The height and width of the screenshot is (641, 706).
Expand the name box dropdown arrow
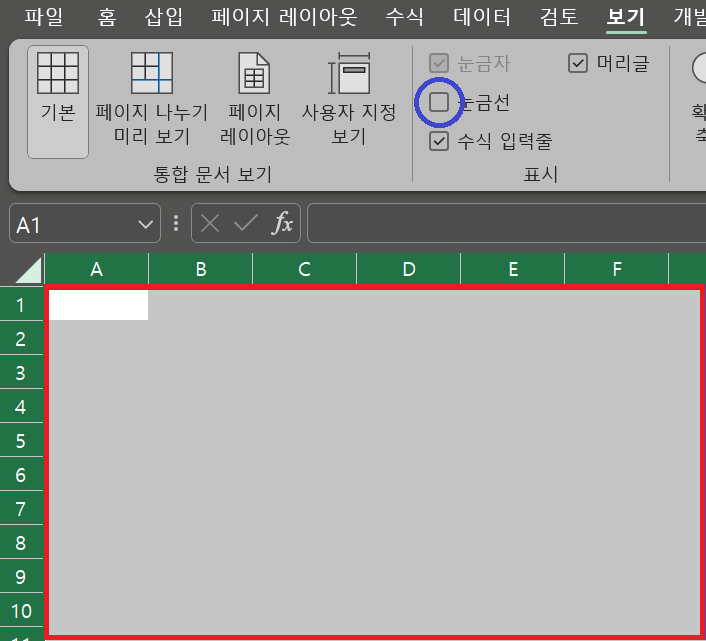point(145,224)
